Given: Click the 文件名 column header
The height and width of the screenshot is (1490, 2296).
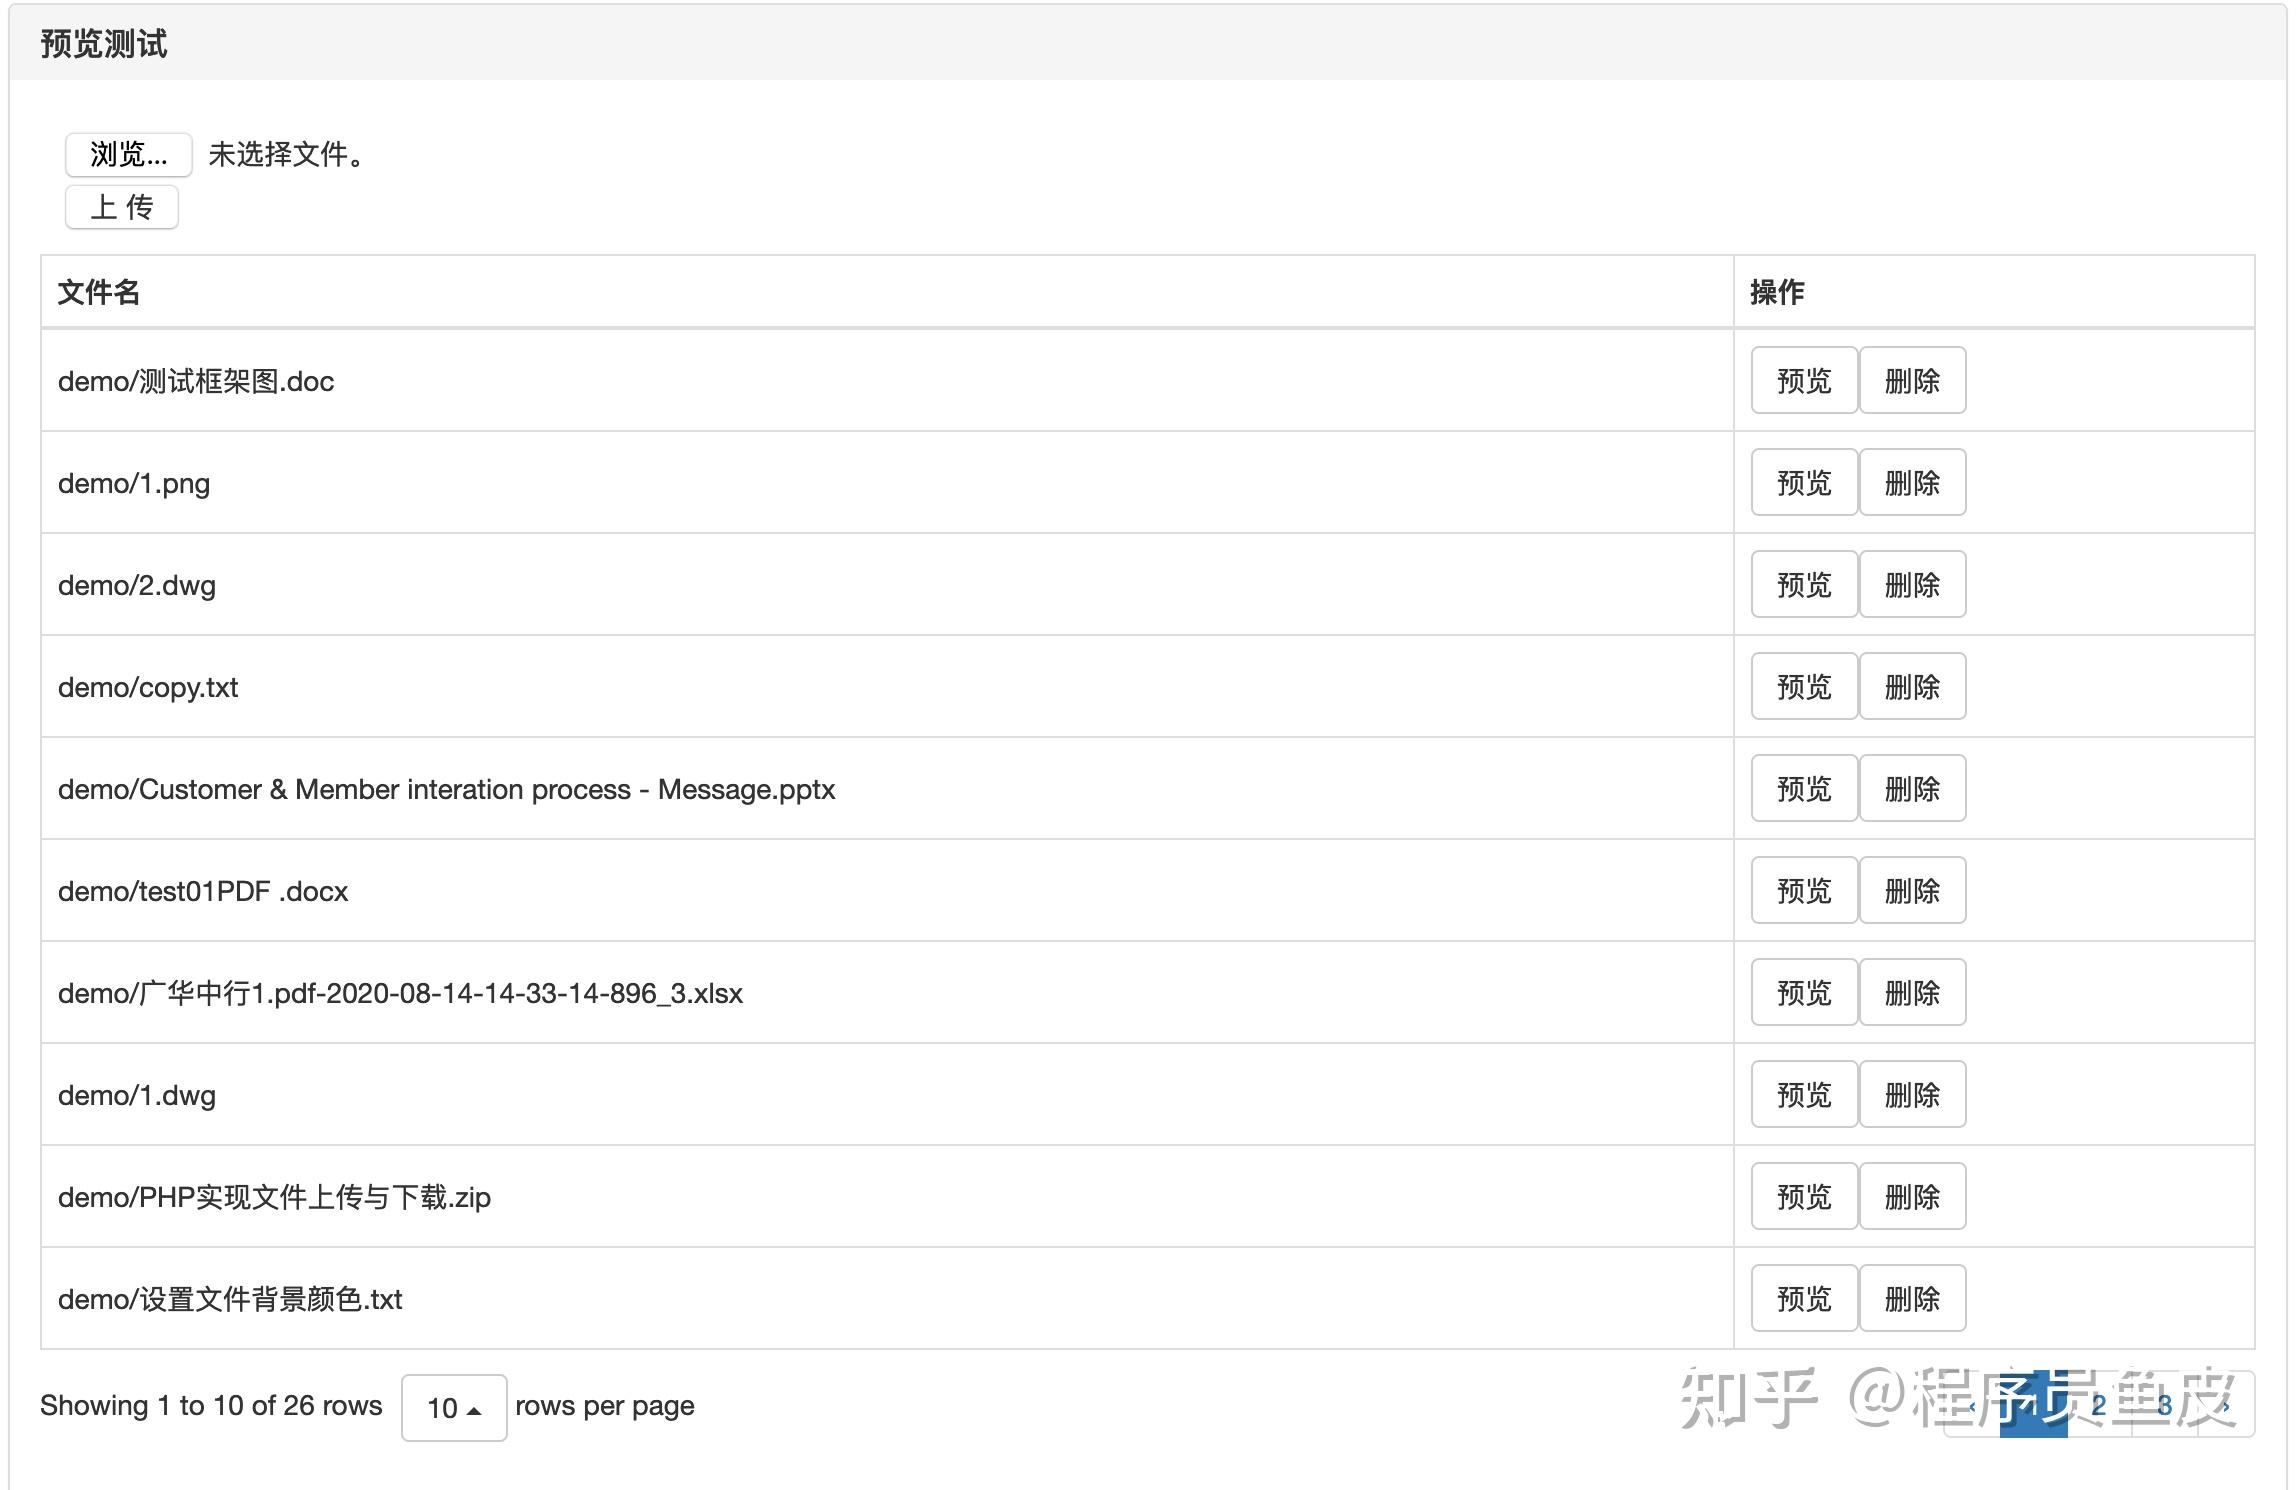Looking at the screenshot, I should pos(98,292).
